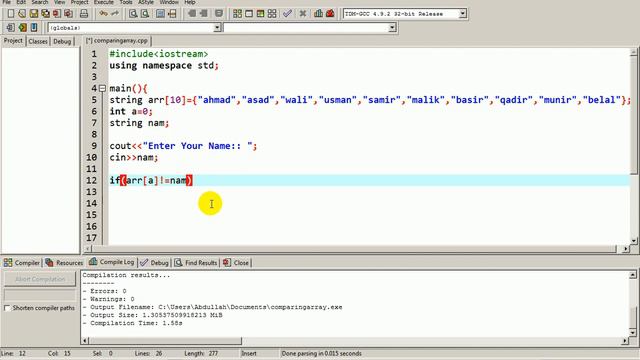Click the editor scroll down arrow
Image resolution: width=640 pixels, height=360 pixels.
633,240
